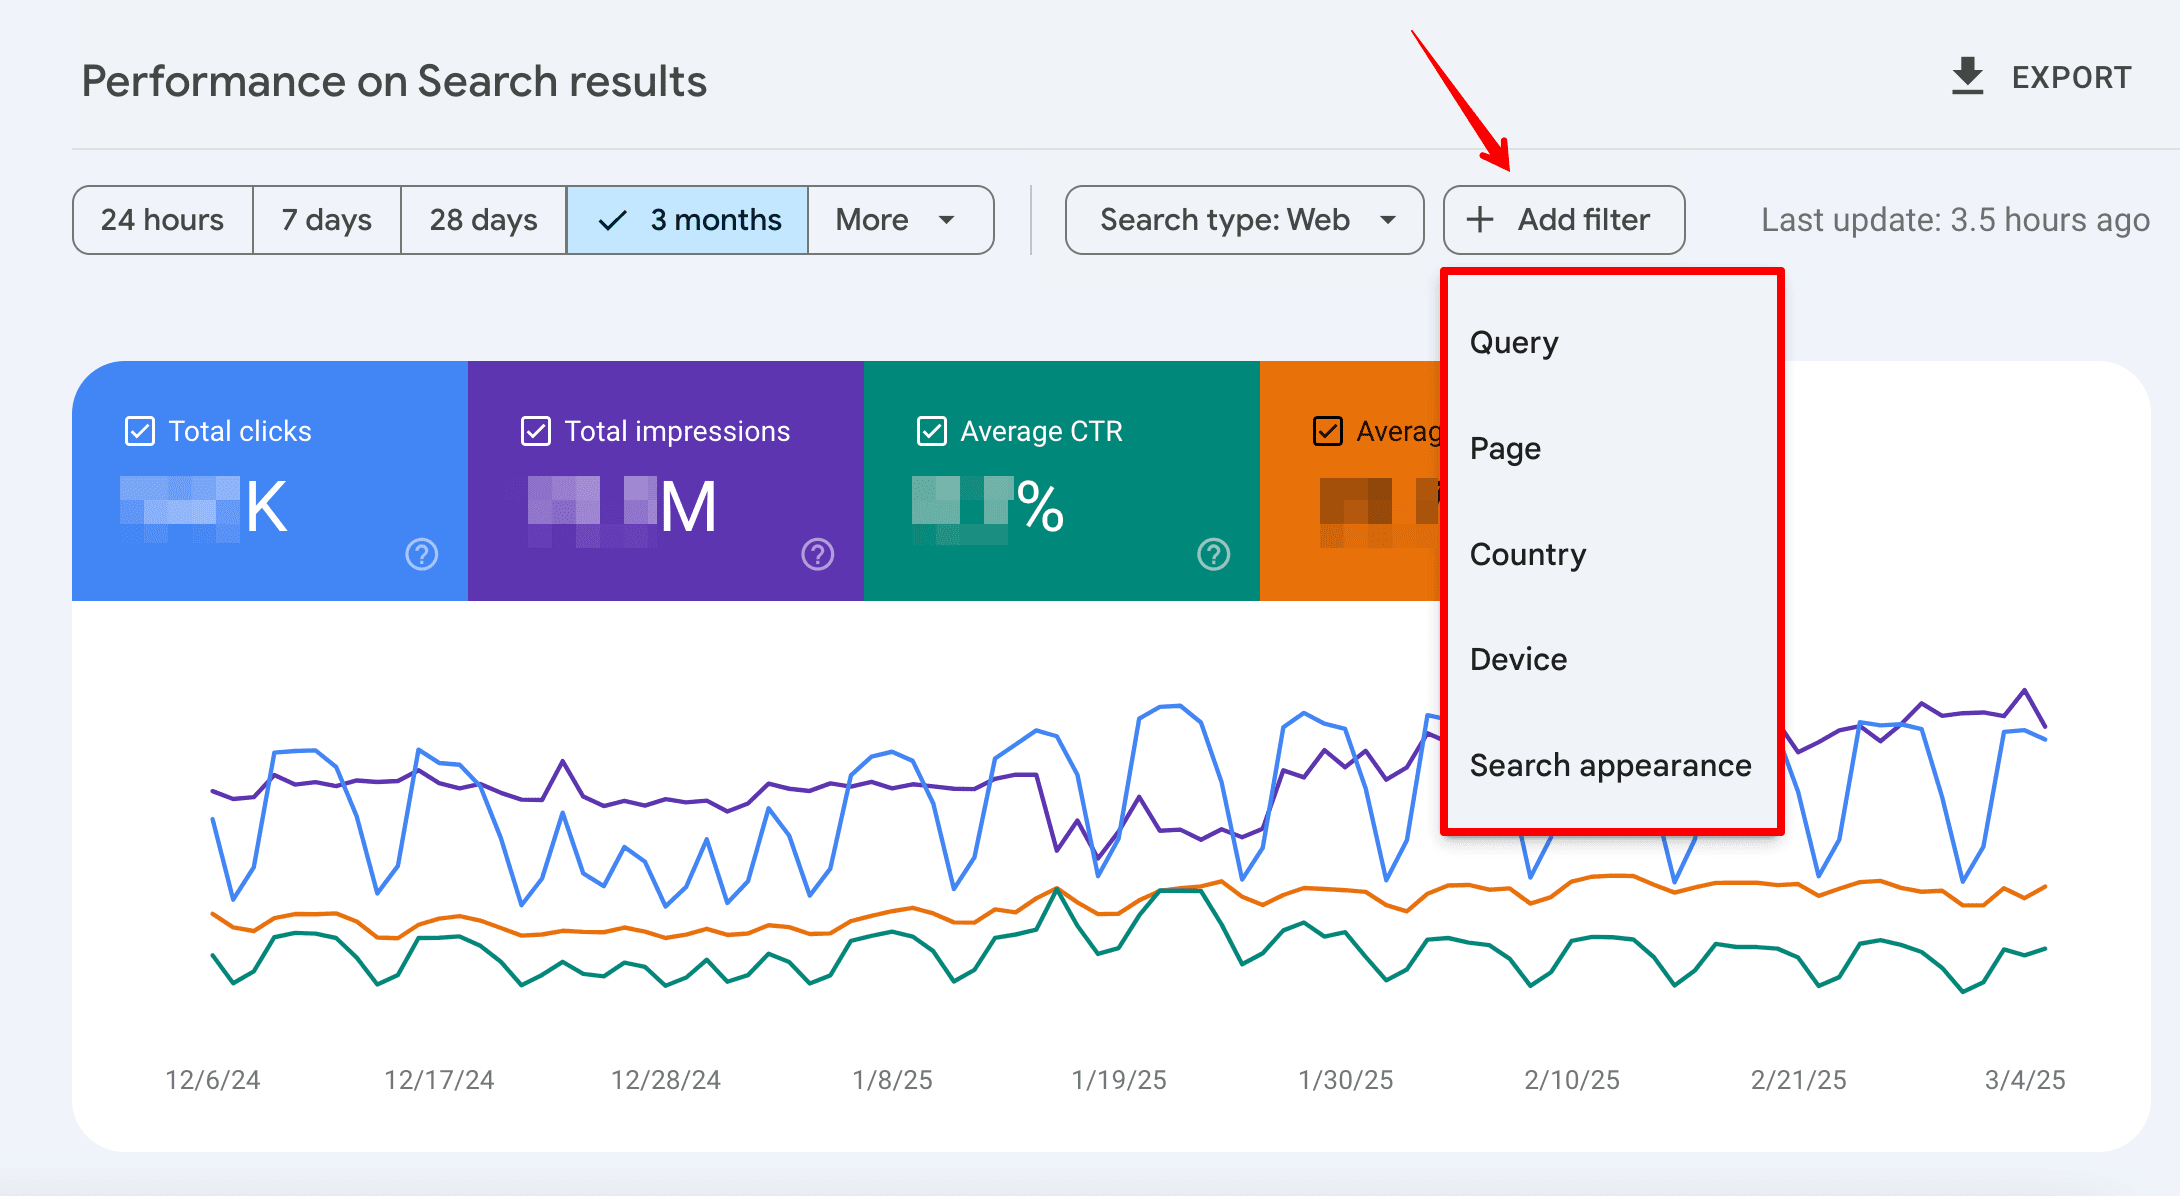Open the Search type: Web dropdown
Image resolution: width=2180 pixels, height=1196 pixels.
(x=1244, y=220)
